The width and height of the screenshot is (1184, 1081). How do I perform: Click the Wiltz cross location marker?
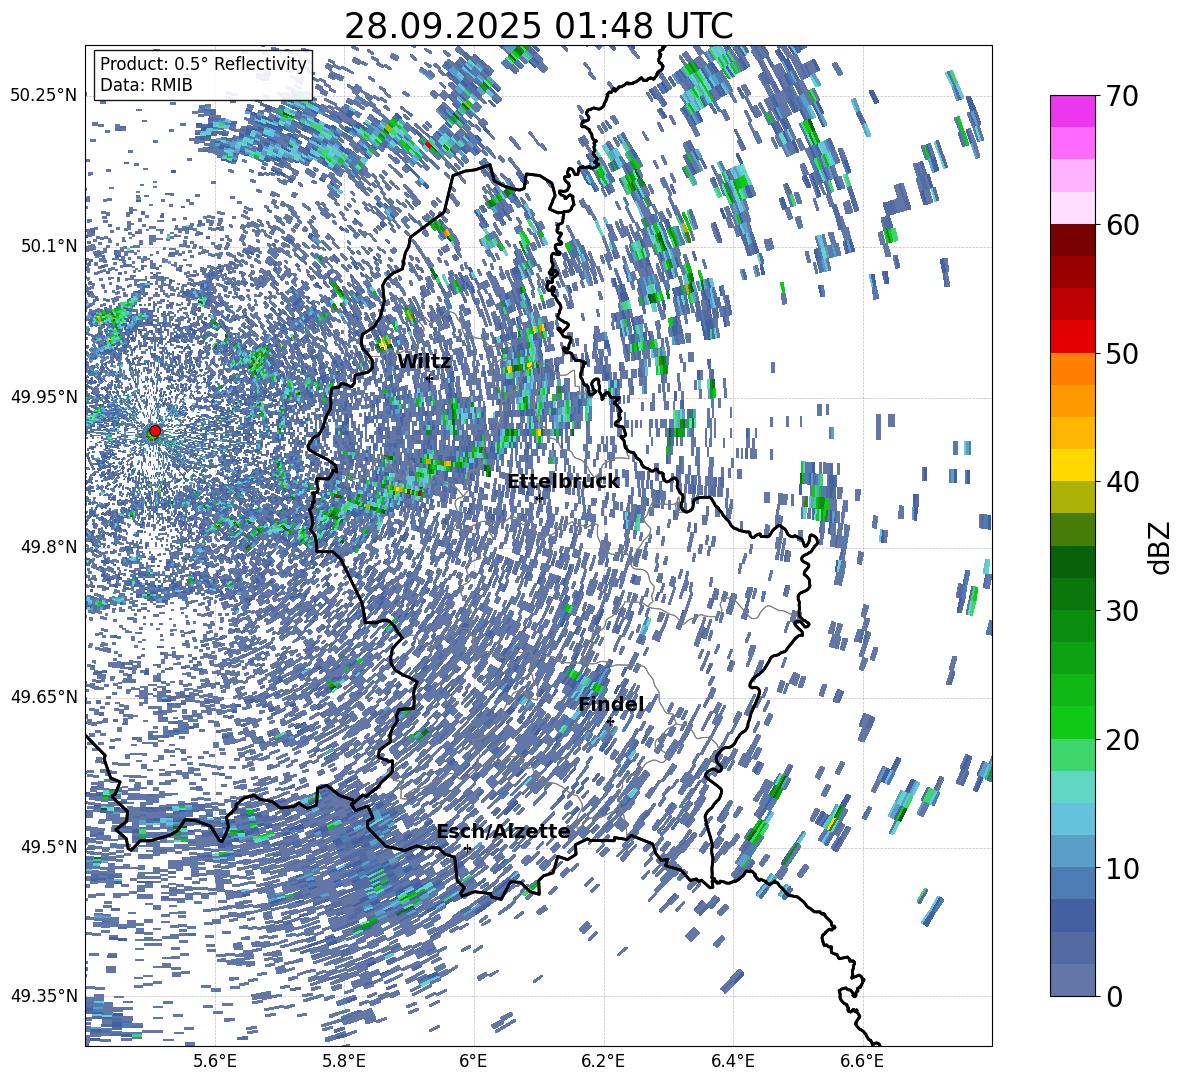[x=429, y=378]
